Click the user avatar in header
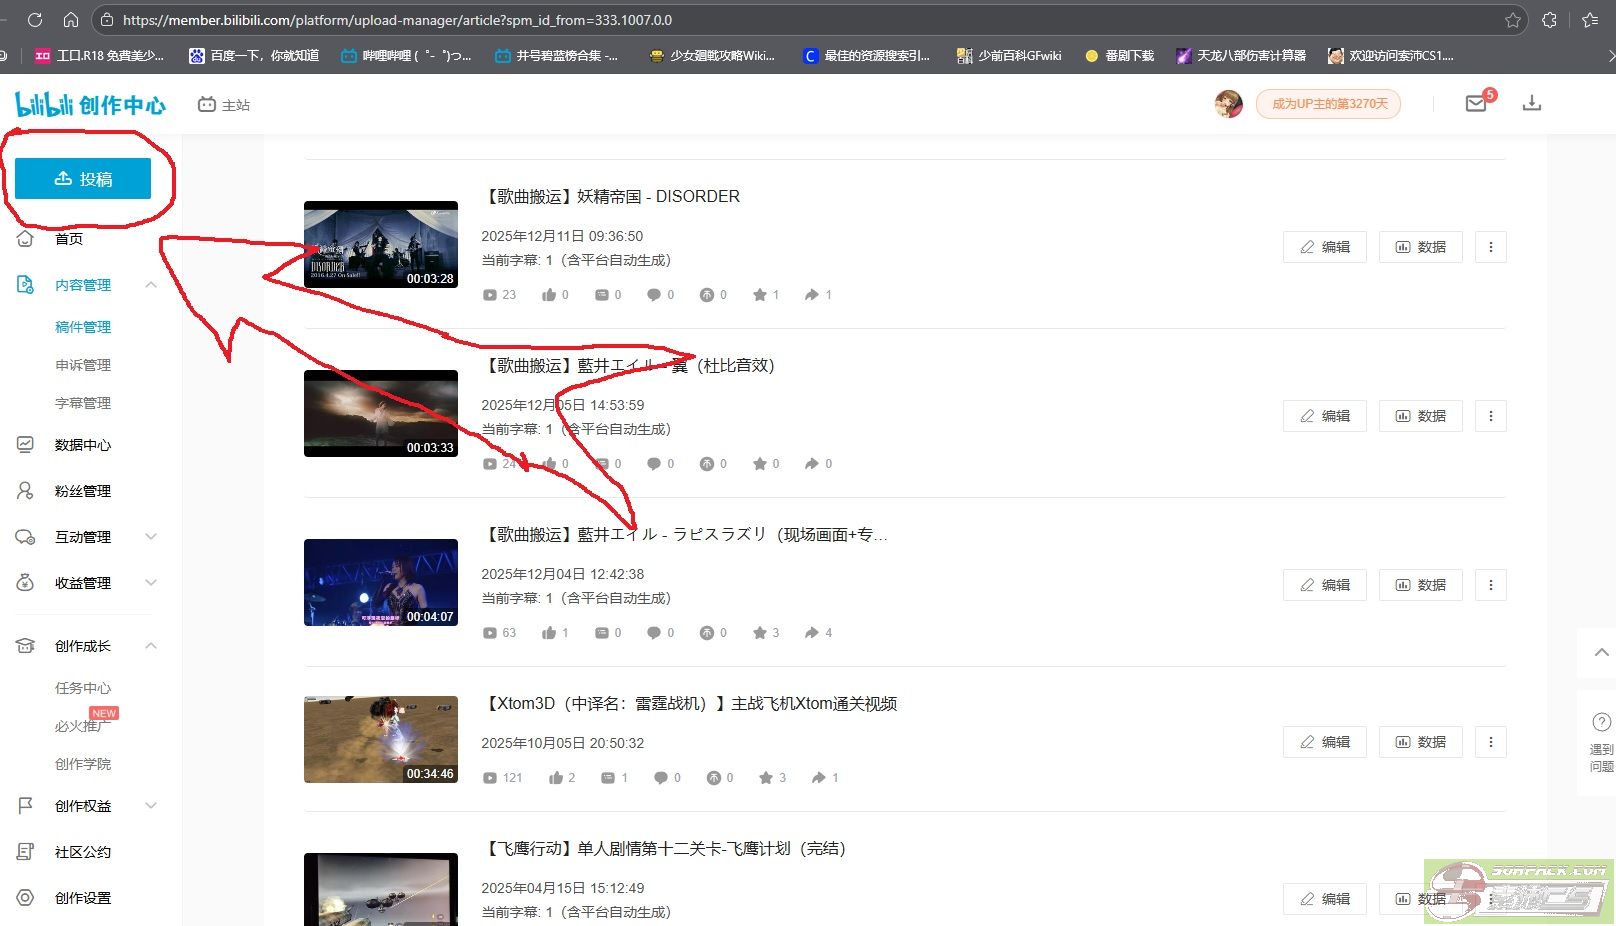 coord(1228,103)
